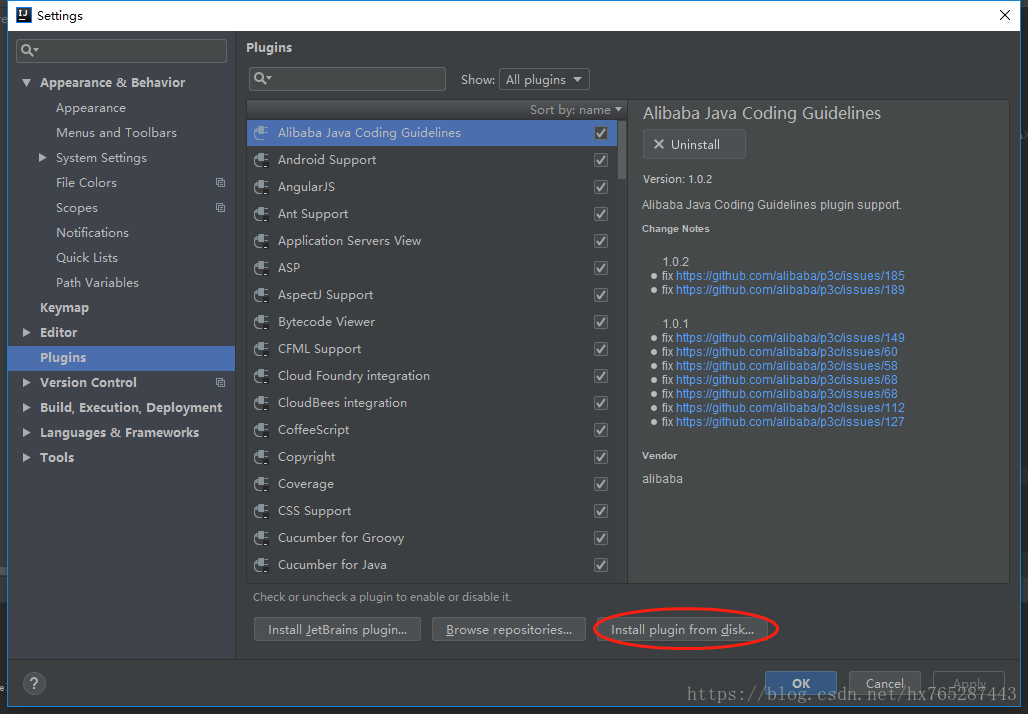Expand the Tools section

pos(26,457)
